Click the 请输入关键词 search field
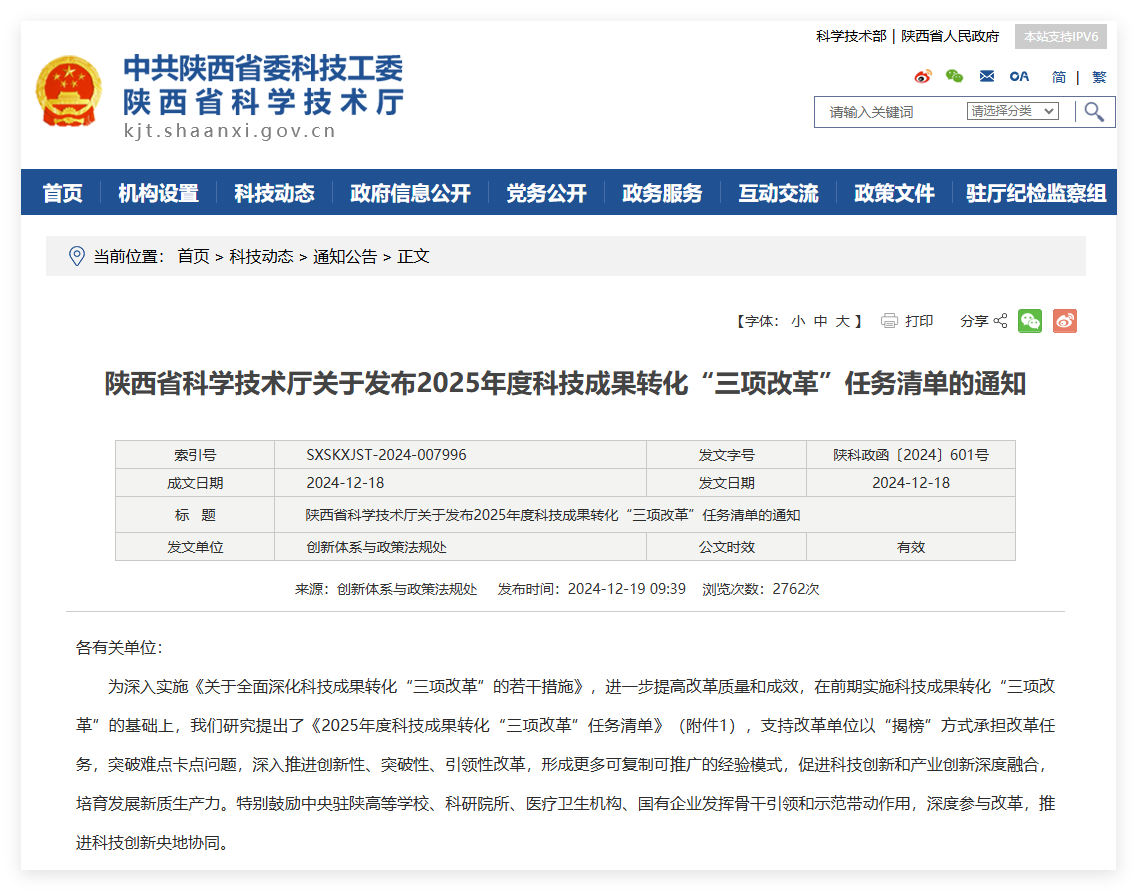This screenshot has width=1138, height=891. point(891,112)
